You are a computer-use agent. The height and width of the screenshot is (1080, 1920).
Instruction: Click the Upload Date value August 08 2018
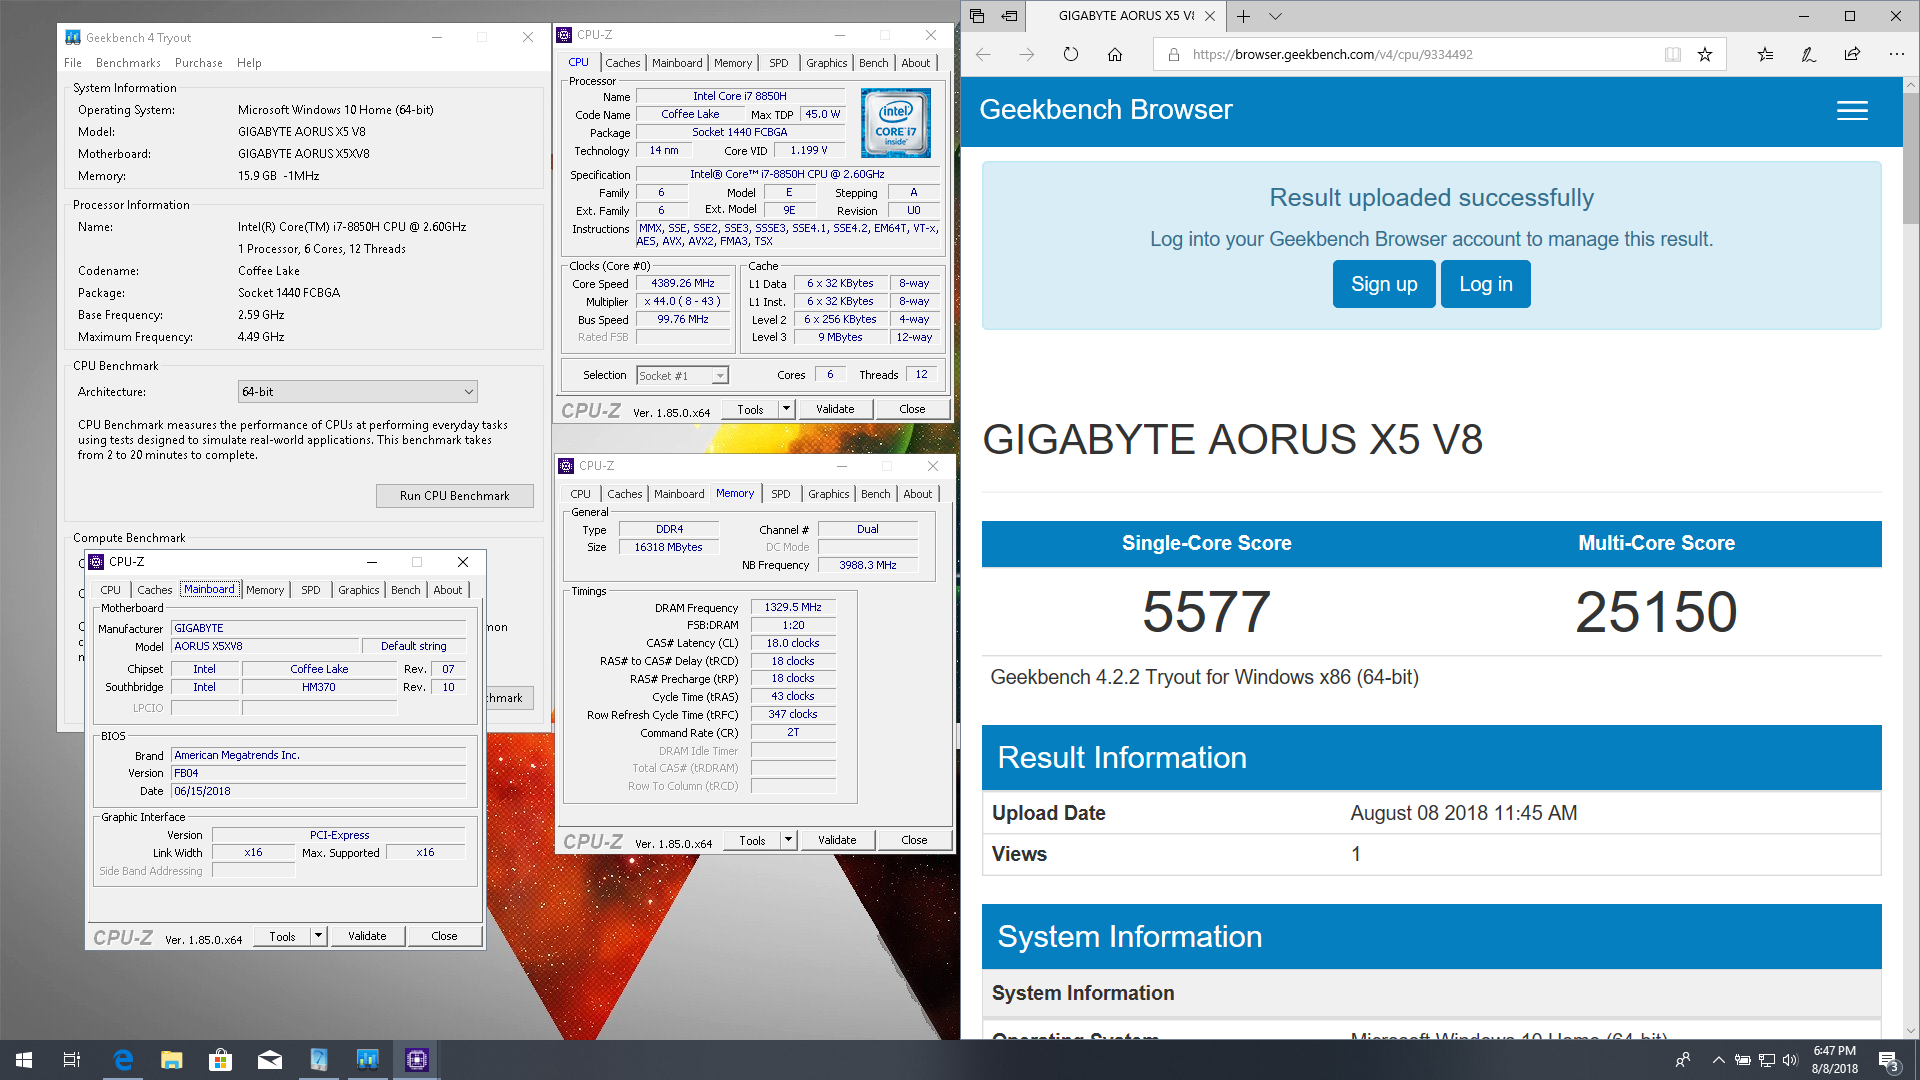[x=1463, y=813]
